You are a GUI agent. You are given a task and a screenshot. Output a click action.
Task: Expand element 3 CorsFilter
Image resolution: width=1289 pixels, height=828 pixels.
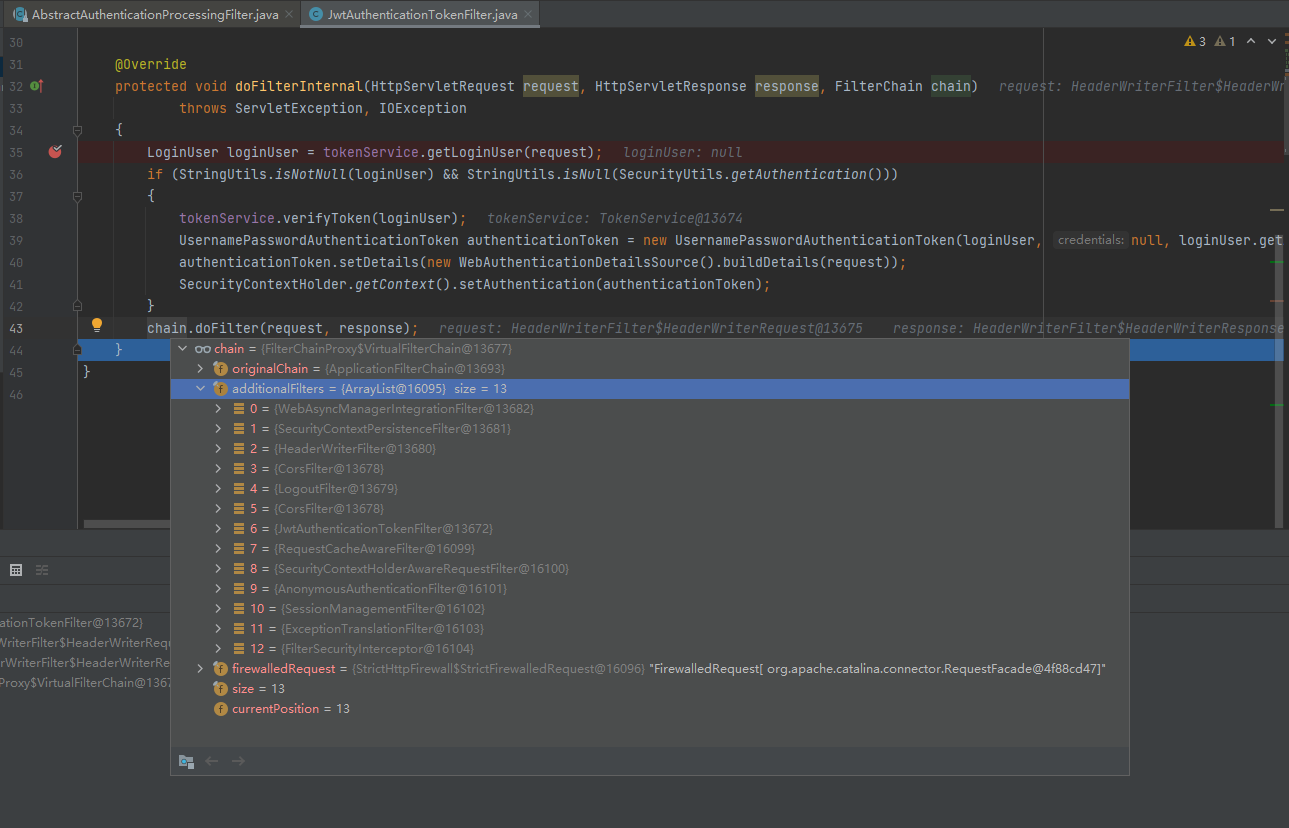218,469
